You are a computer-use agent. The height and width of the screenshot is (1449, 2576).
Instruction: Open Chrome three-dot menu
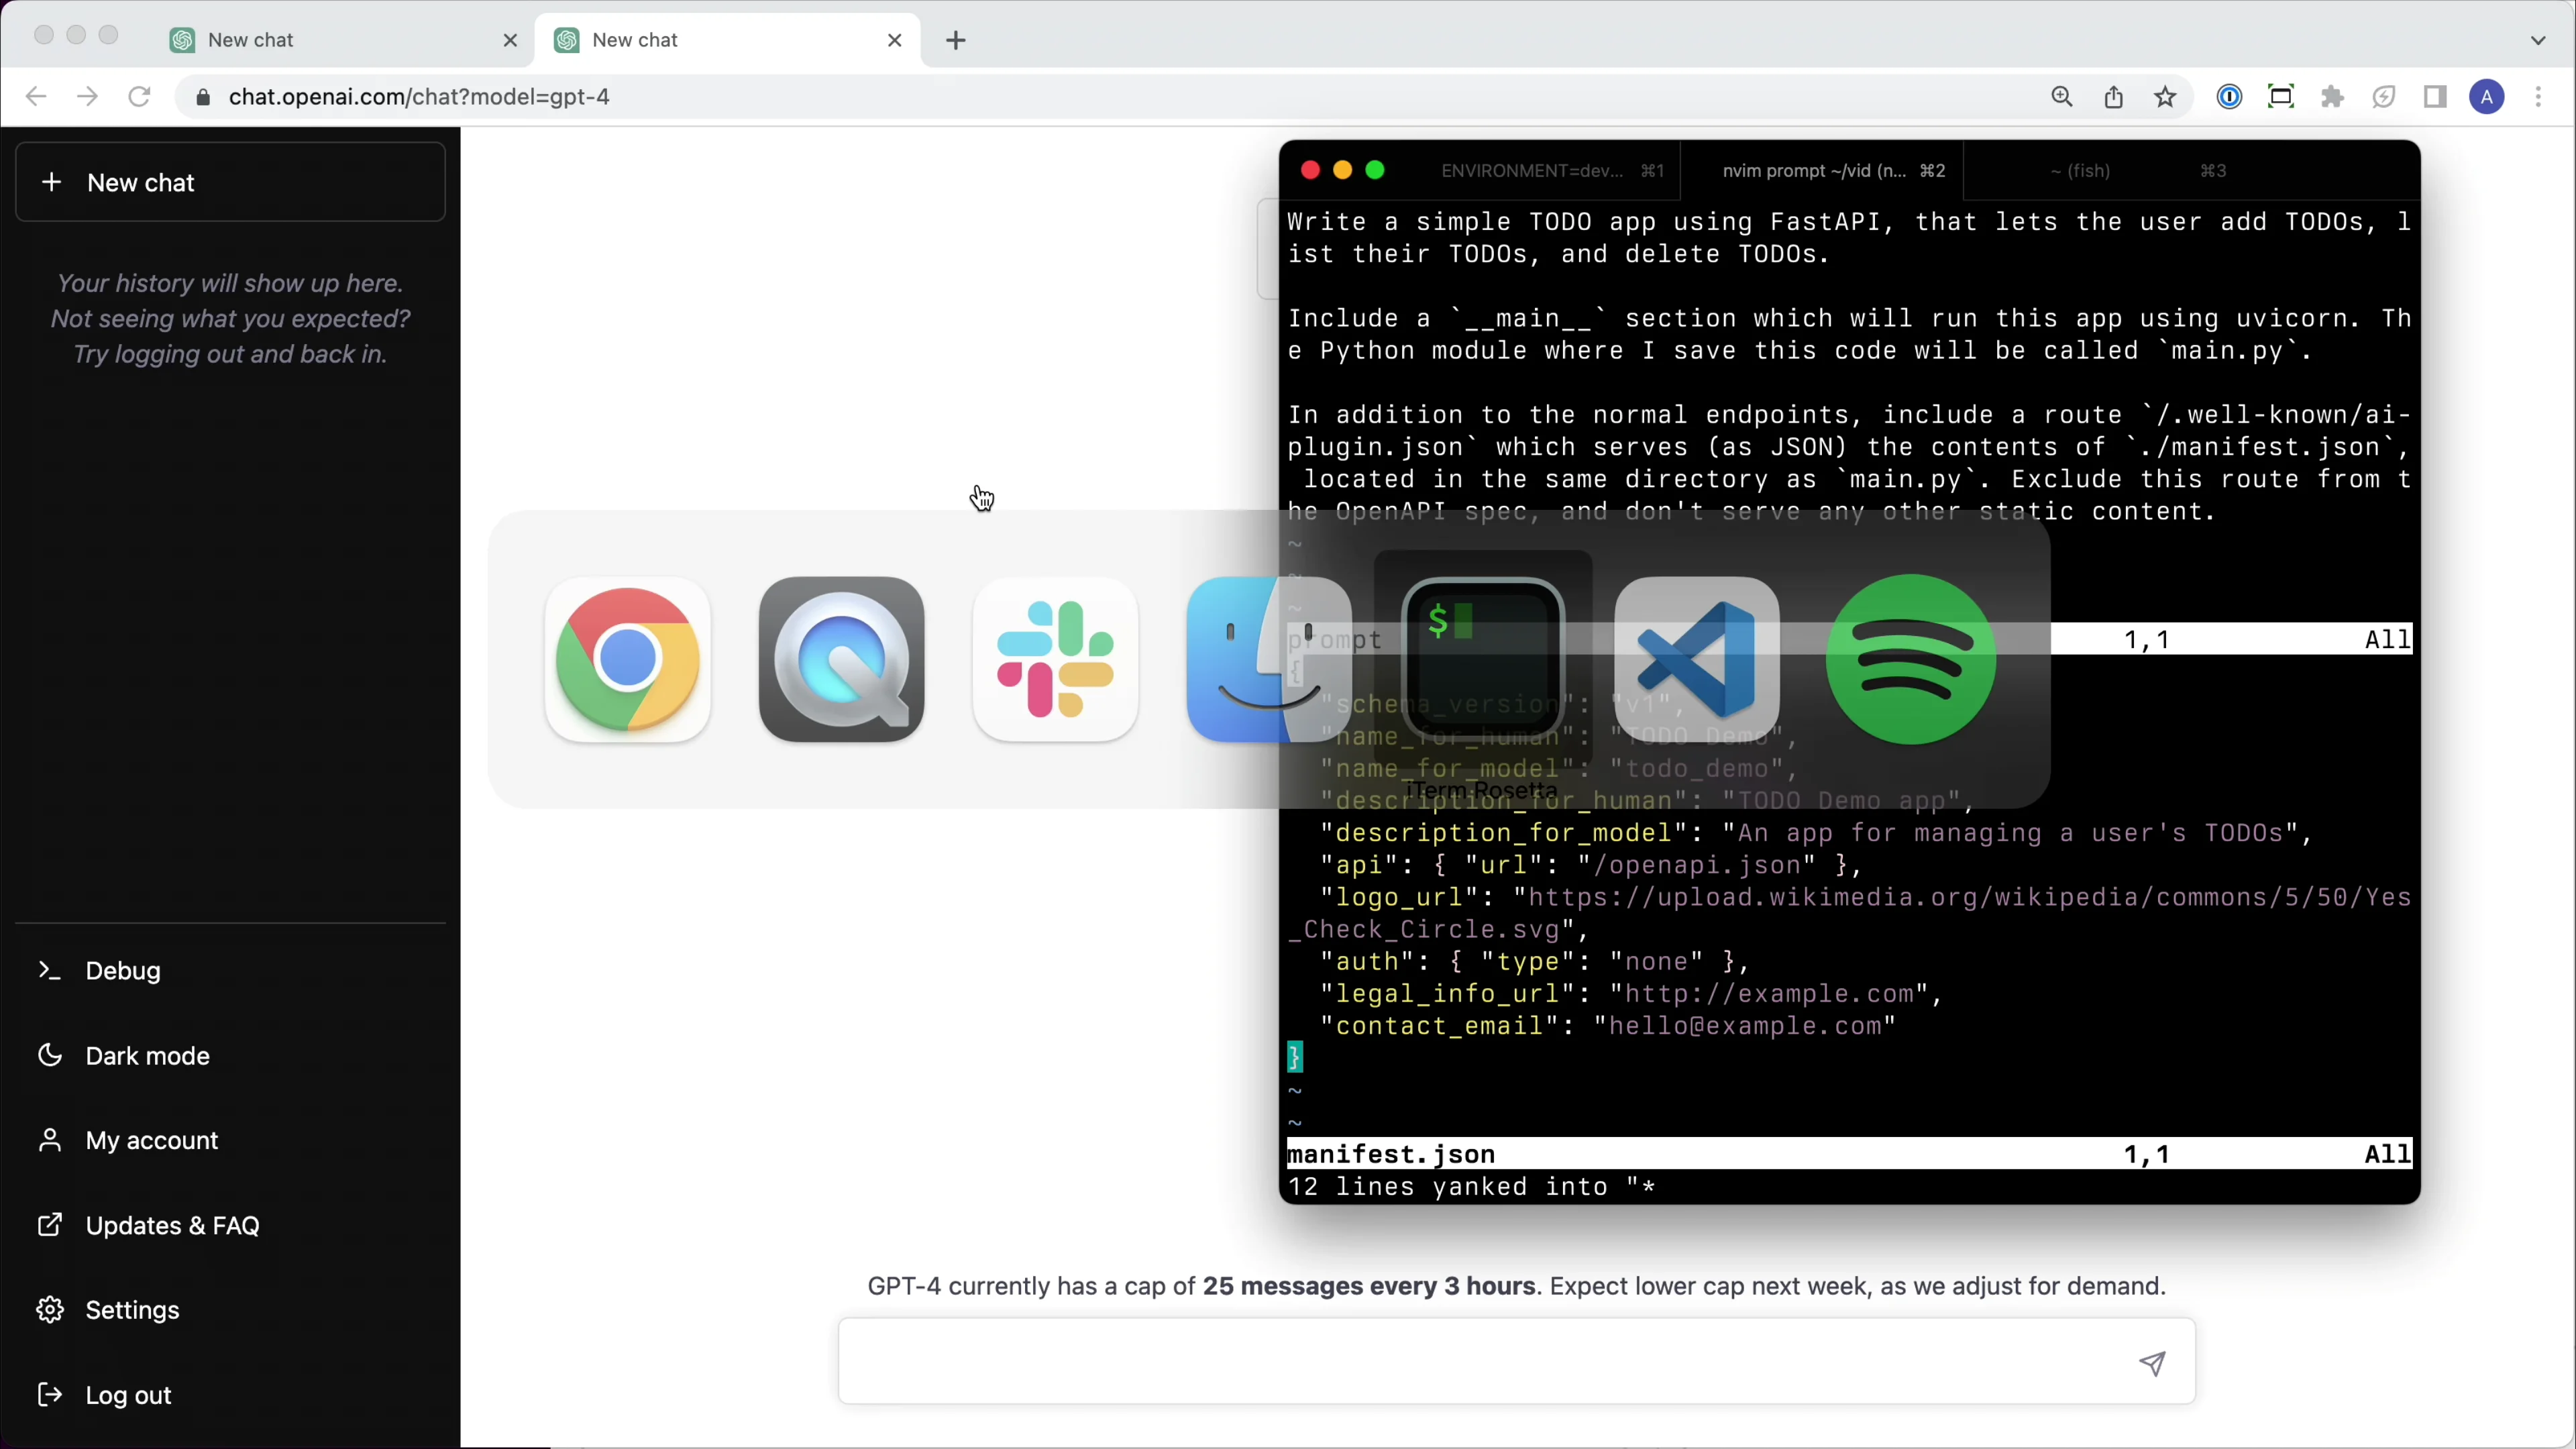coord(2539,97)
